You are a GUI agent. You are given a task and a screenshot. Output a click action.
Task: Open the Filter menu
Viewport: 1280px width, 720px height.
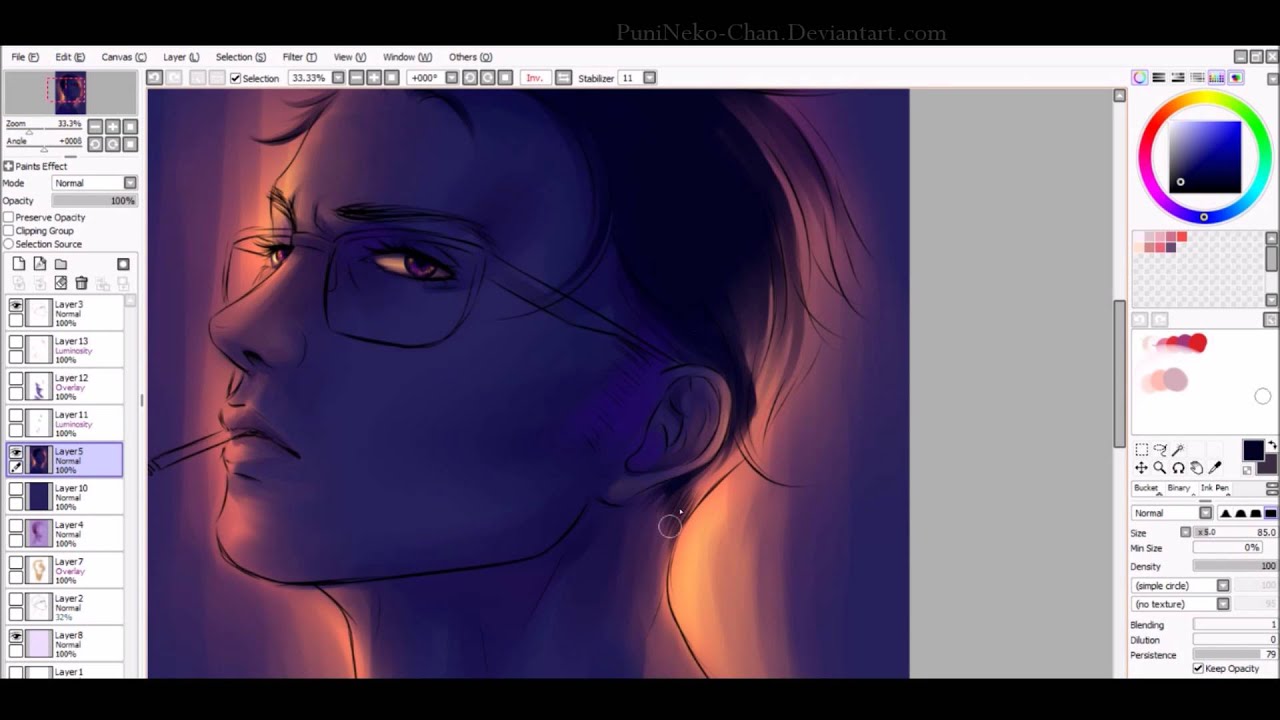pyautogui.click(x=299, y=57)
